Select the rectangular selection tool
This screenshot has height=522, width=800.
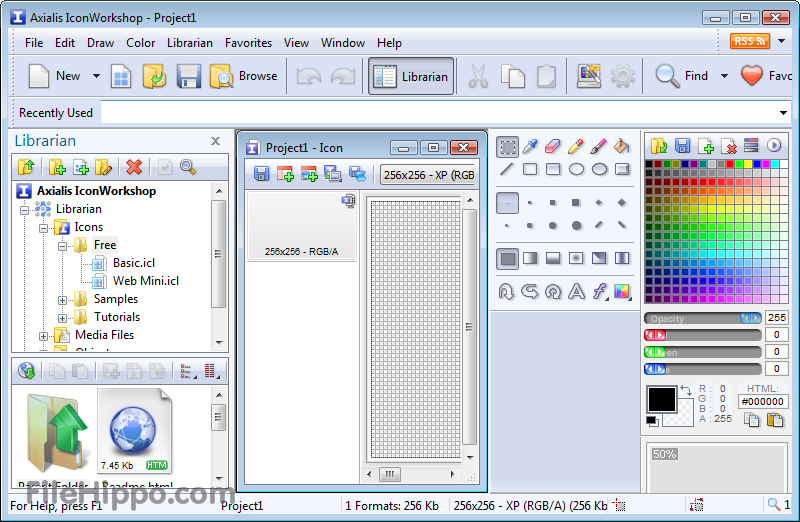507,147
